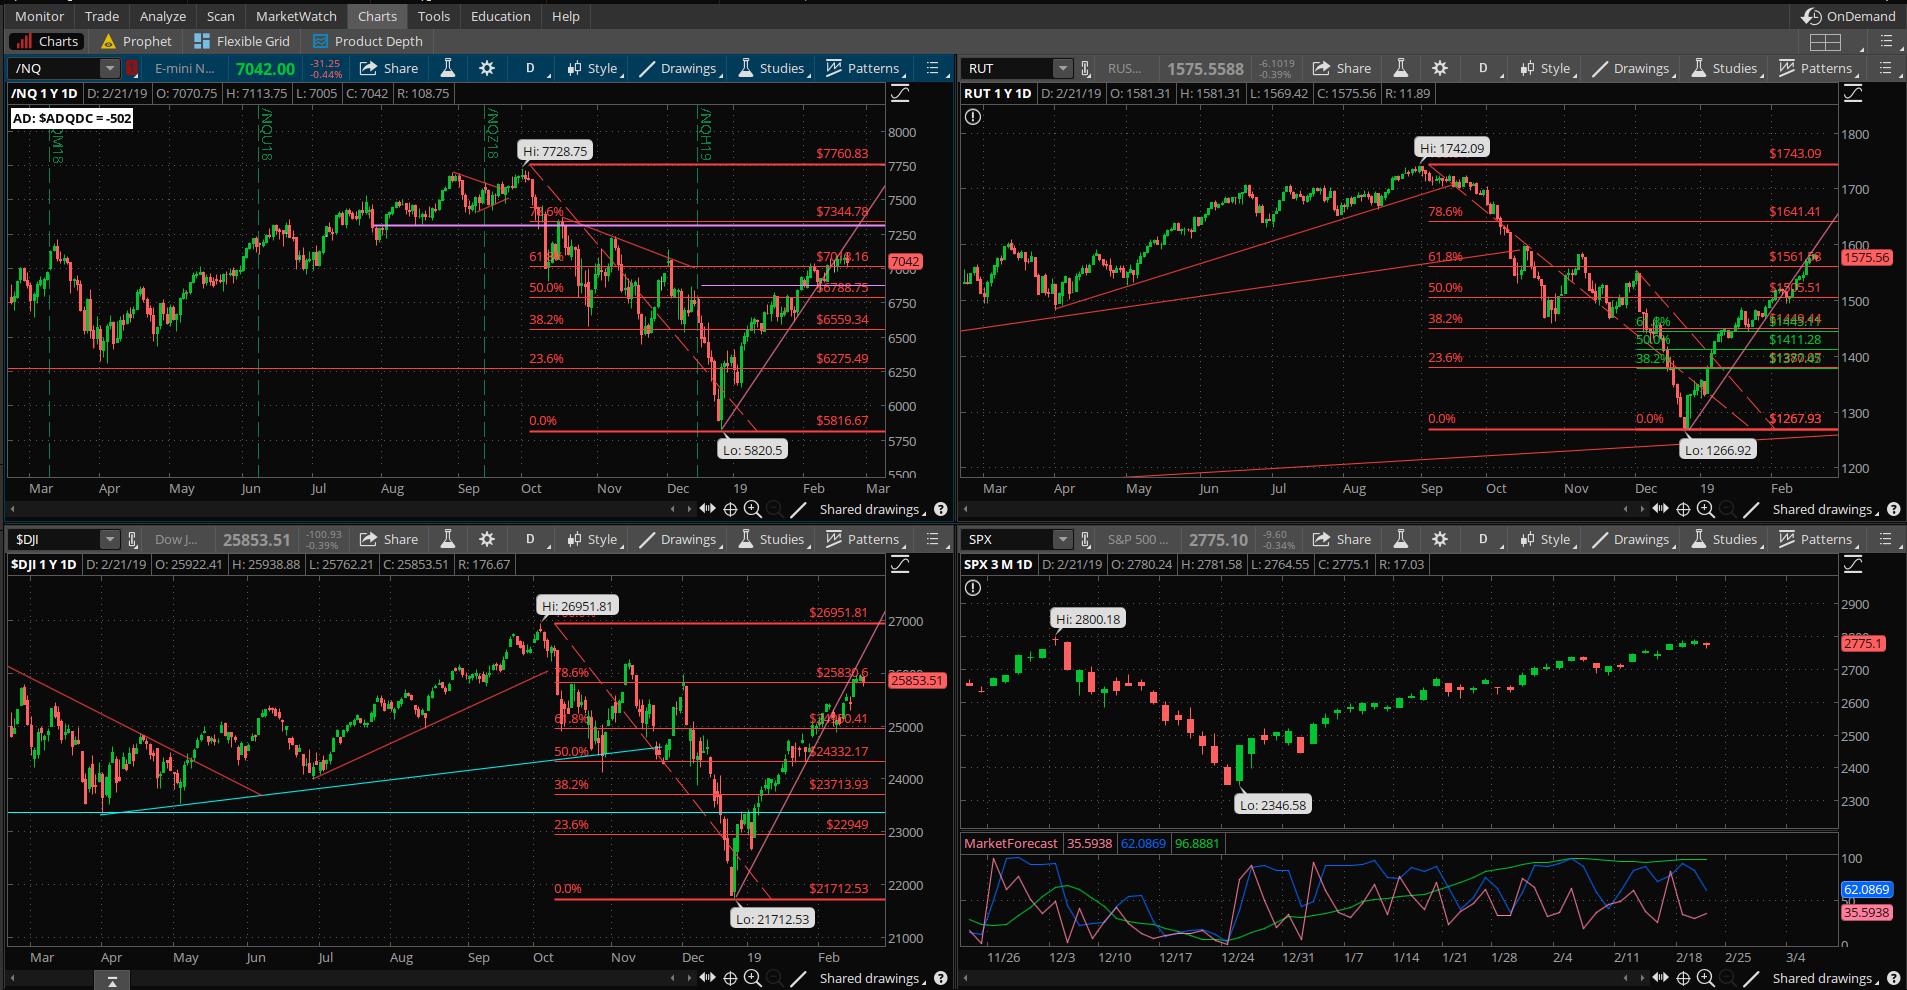This screenshot has height=990, width=1907.
Task: Expand the RUT symbol dropdown arrow
Action: click(x=1063, y=68)
